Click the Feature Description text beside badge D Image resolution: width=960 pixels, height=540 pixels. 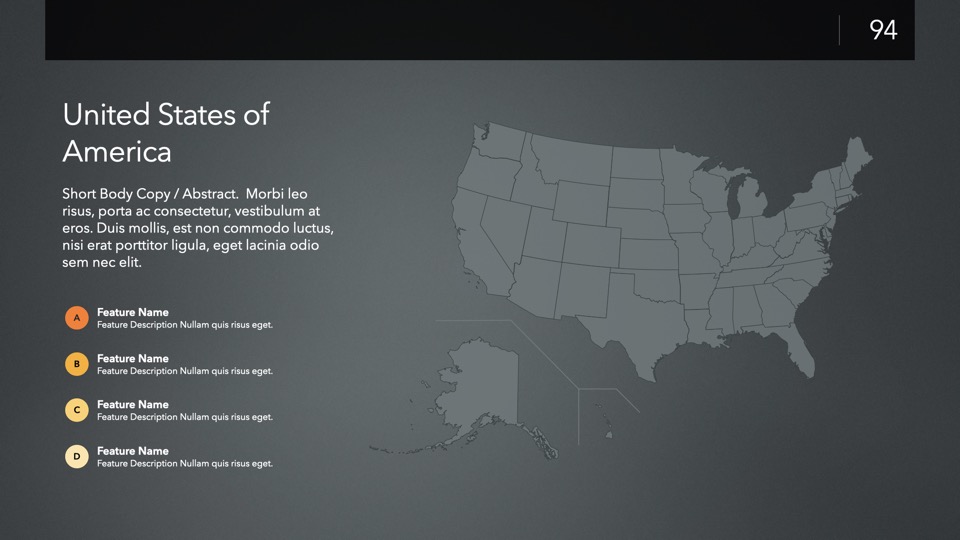point(185,463)
